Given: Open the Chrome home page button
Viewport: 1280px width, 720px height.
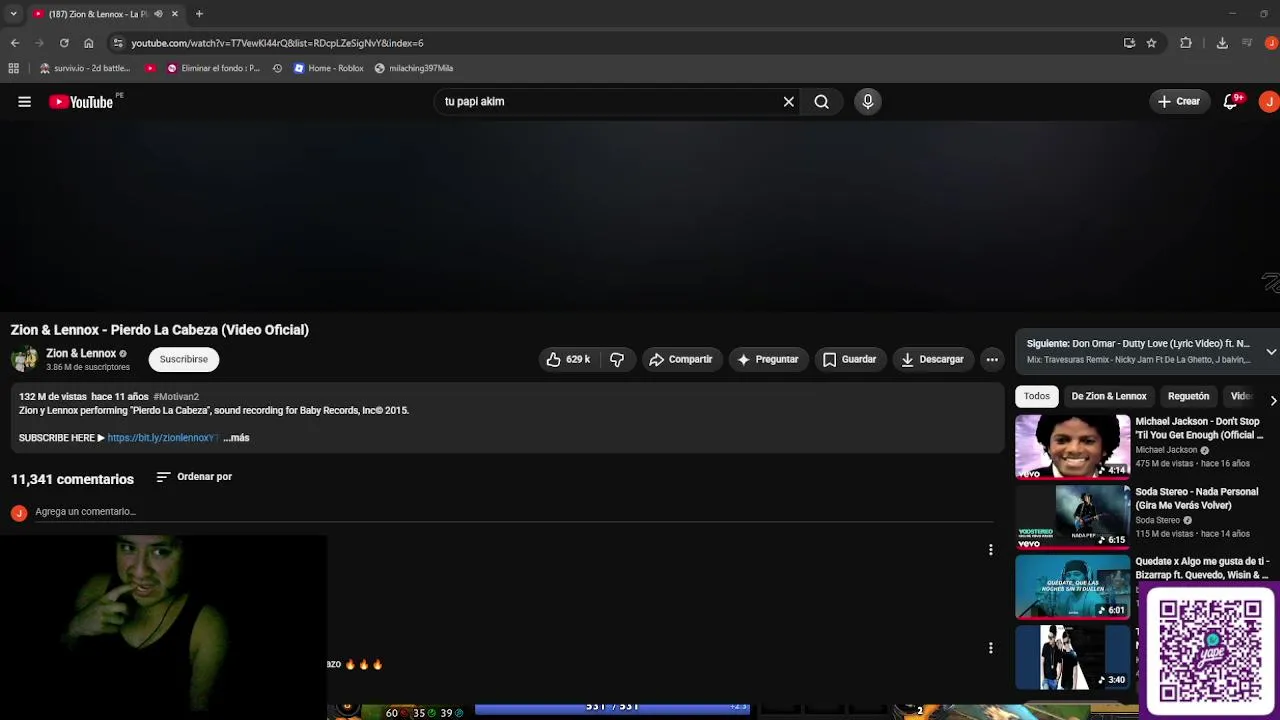Looking at the screenshot, I should click(x=88, y=43).
